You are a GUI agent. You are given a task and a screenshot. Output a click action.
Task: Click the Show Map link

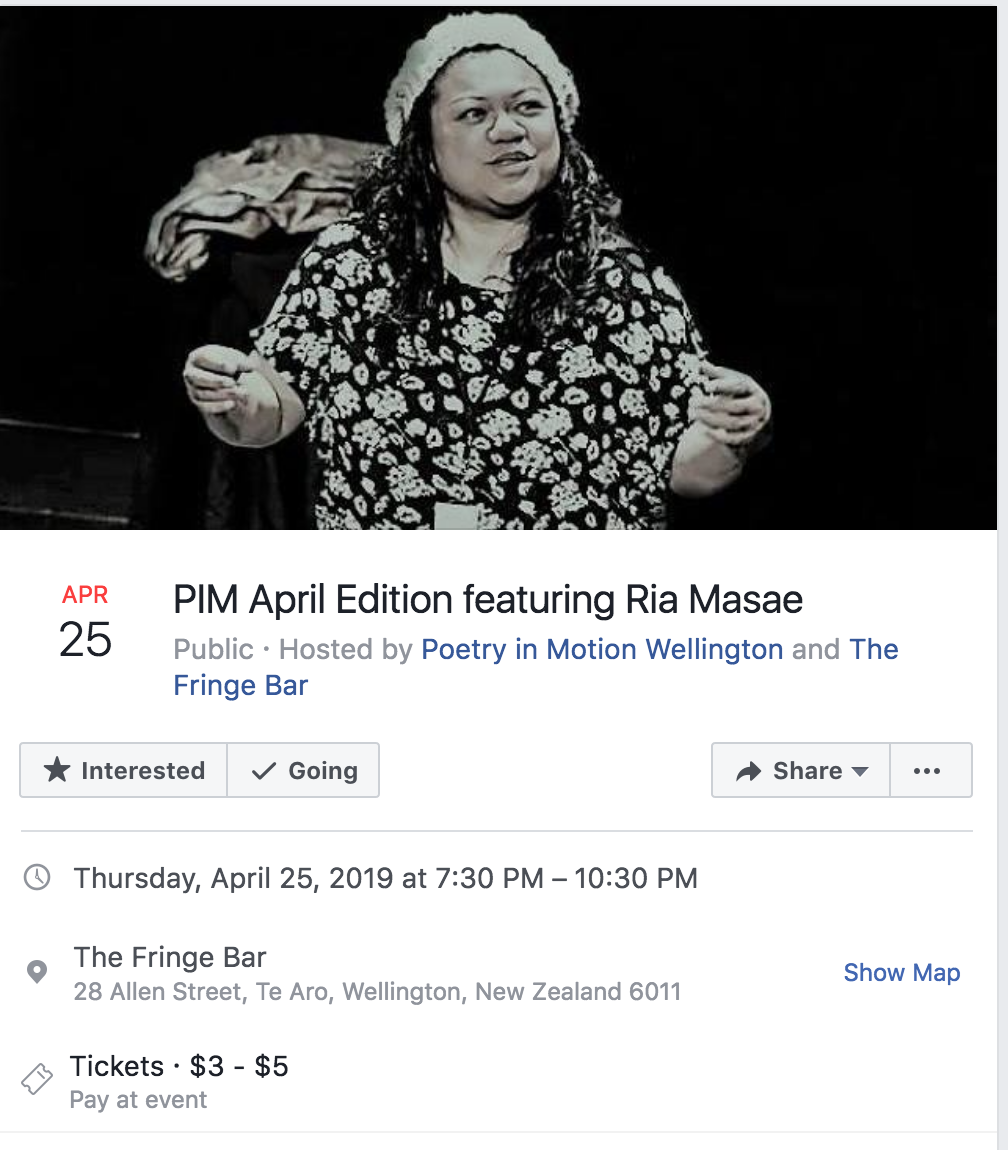click(901, 972)
